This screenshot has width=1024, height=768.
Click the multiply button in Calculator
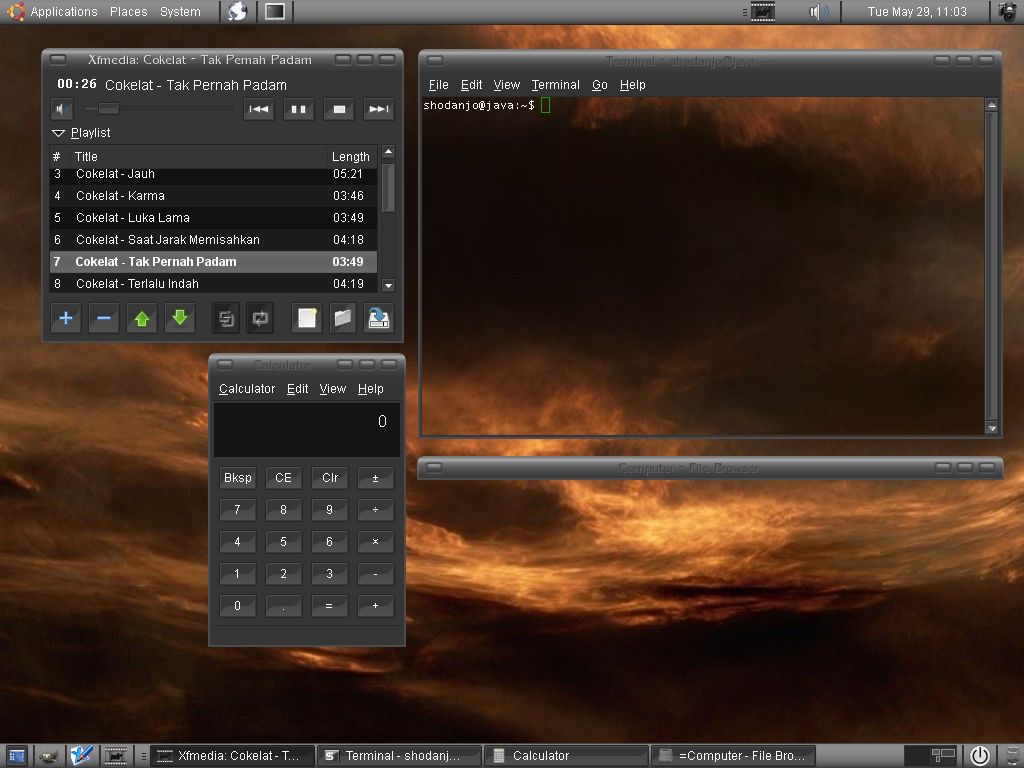pos(376,542)
